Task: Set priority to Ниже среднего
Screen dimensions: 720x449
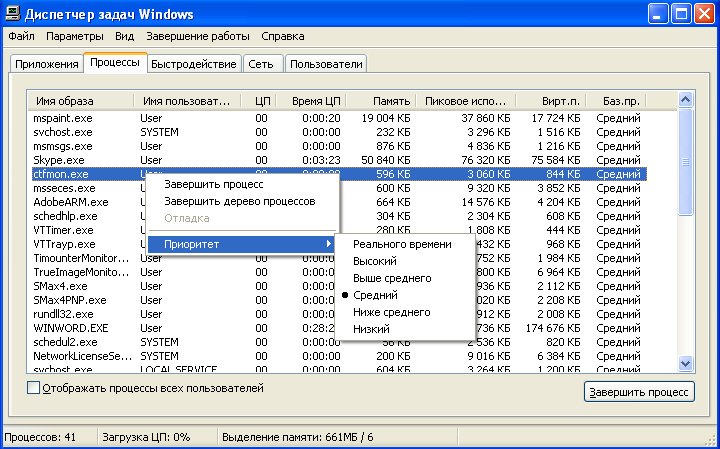Action: (405, 312)
